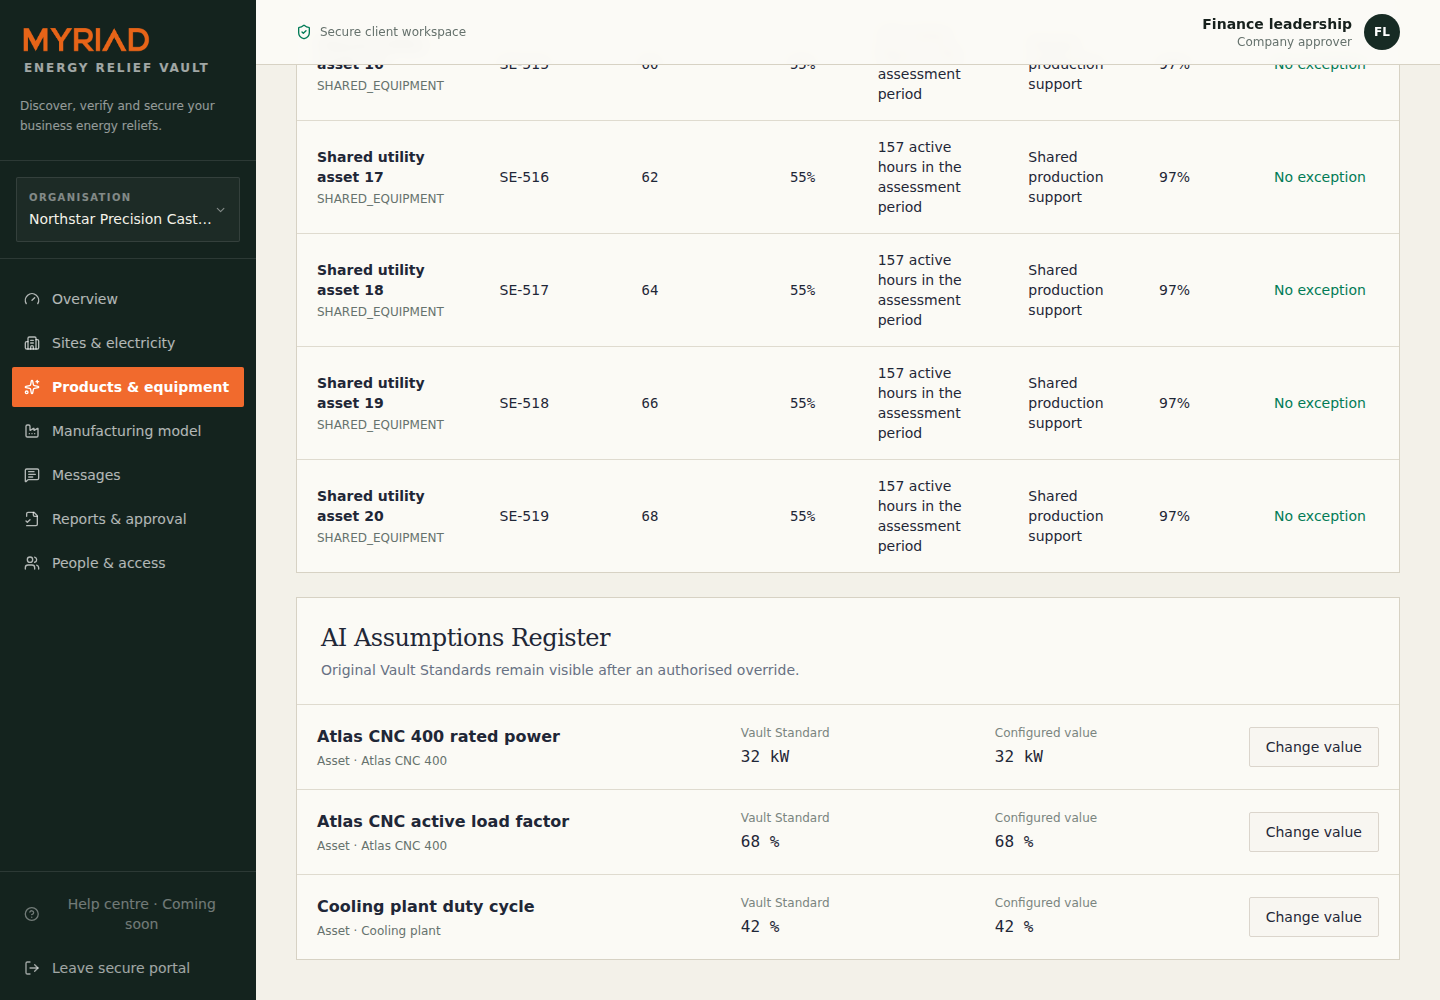This screenshot has width=1440, height=1000.
Task: Click the Manufacturing model factory icon
Action: pyautogui.click(x=32, y=431)
